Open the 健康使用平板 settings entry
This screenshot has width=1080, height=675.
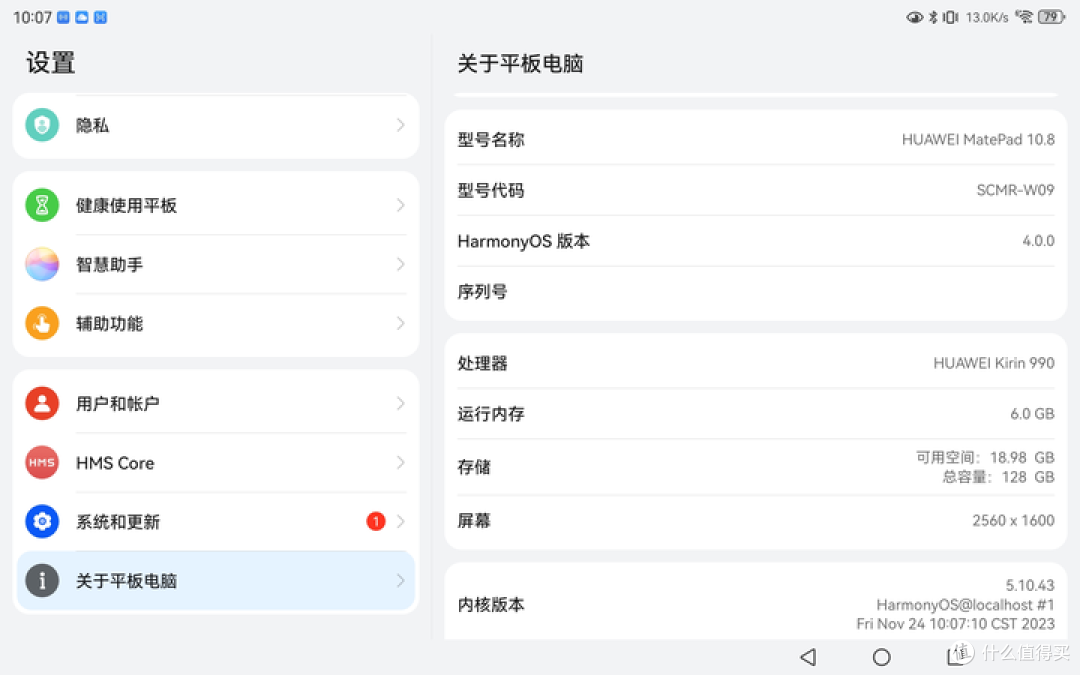click(x=216, y=205)
